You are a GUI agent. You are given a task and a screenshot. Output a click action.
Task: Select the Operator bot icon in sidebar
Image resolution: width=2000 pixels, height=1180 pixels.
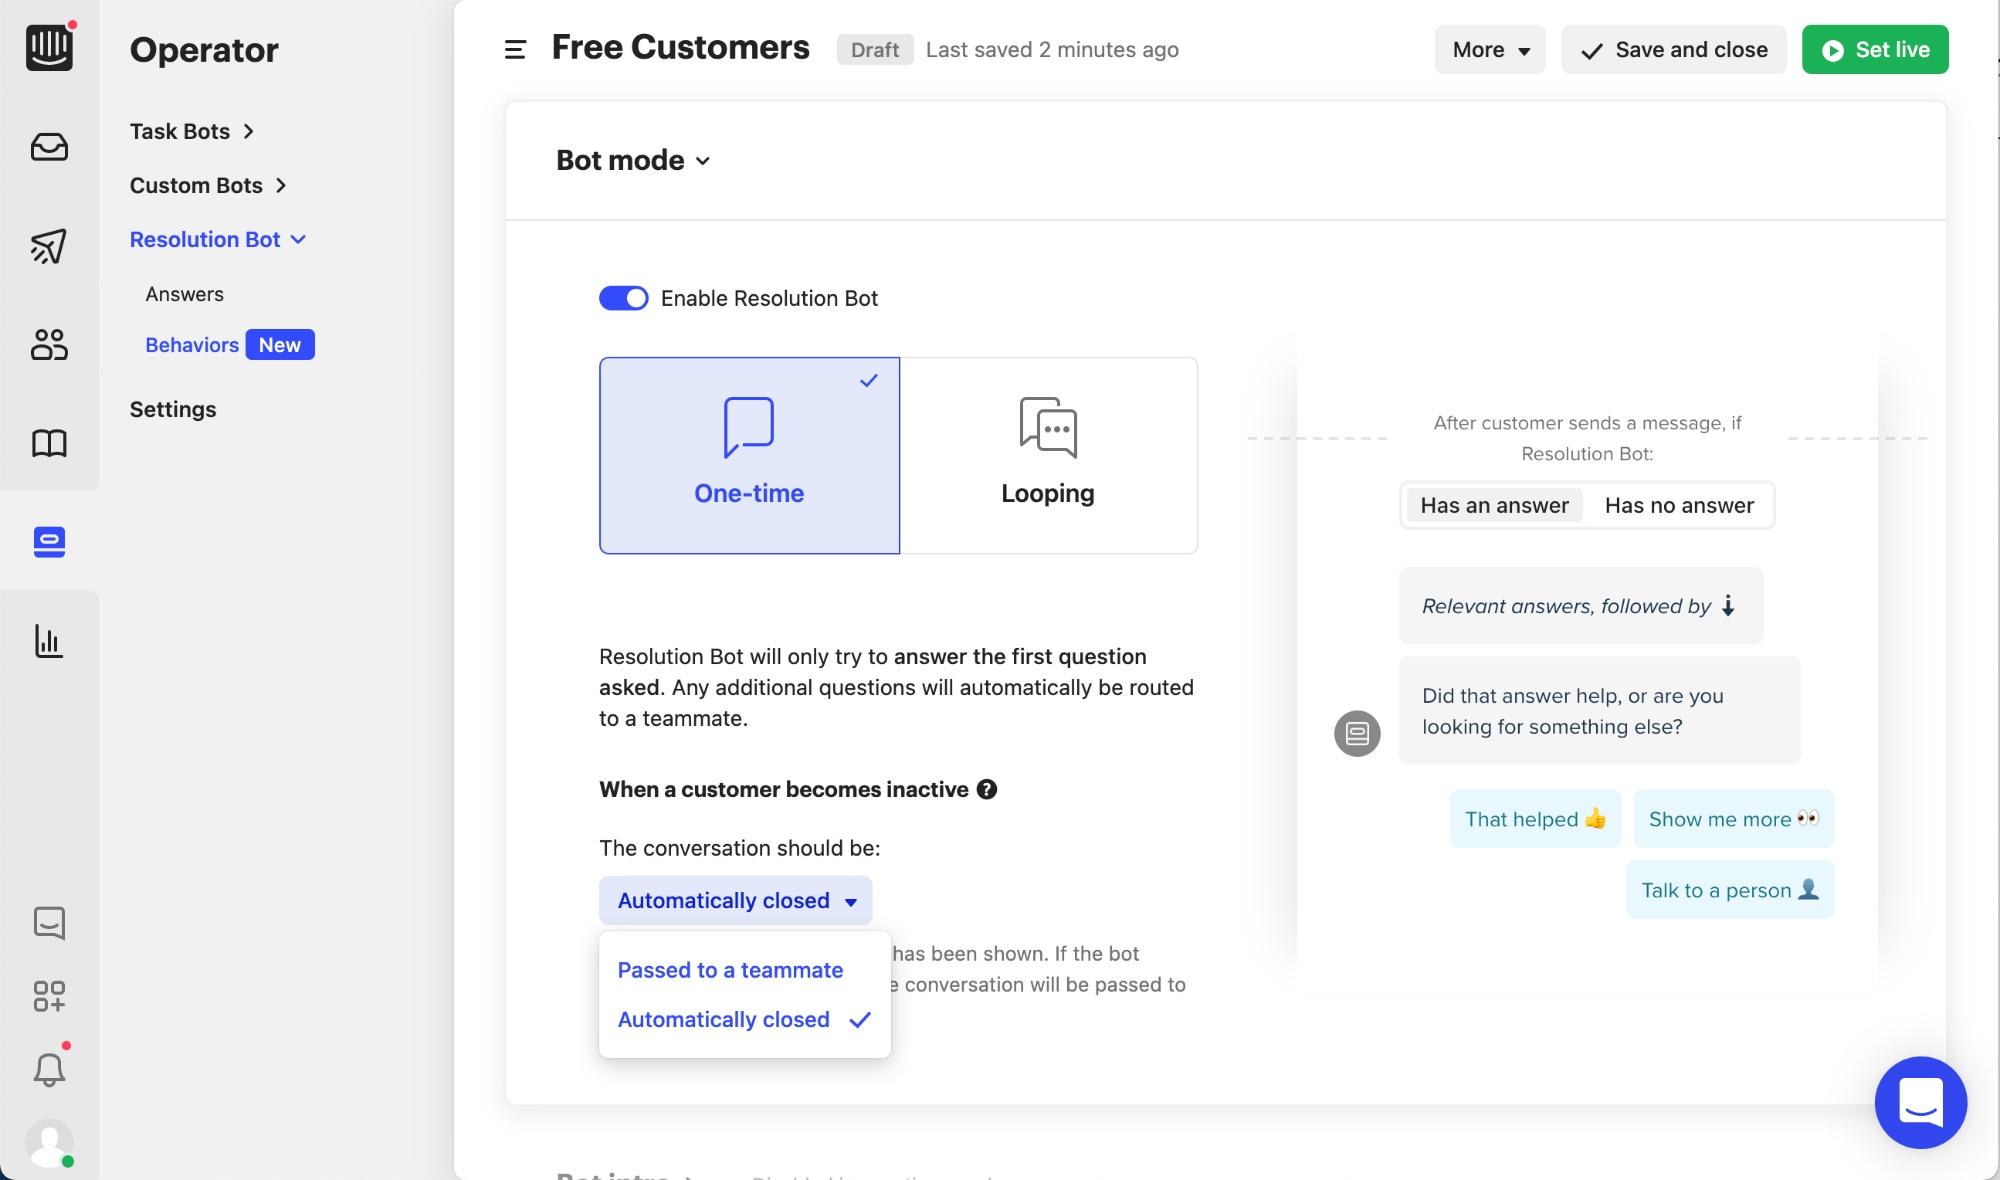pos(49,541)
